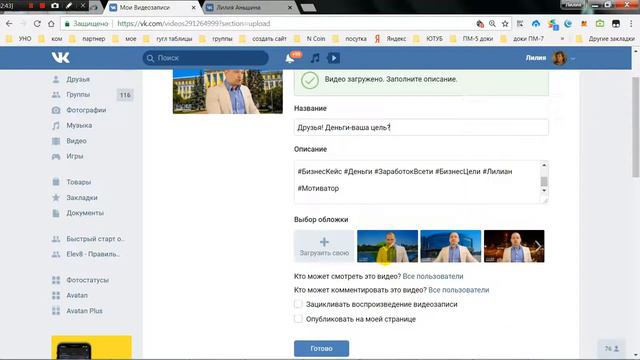Click the yellow advertisement banner in sidebar
The height and width of the screenshot is (360, 640).
pos(91,347)
